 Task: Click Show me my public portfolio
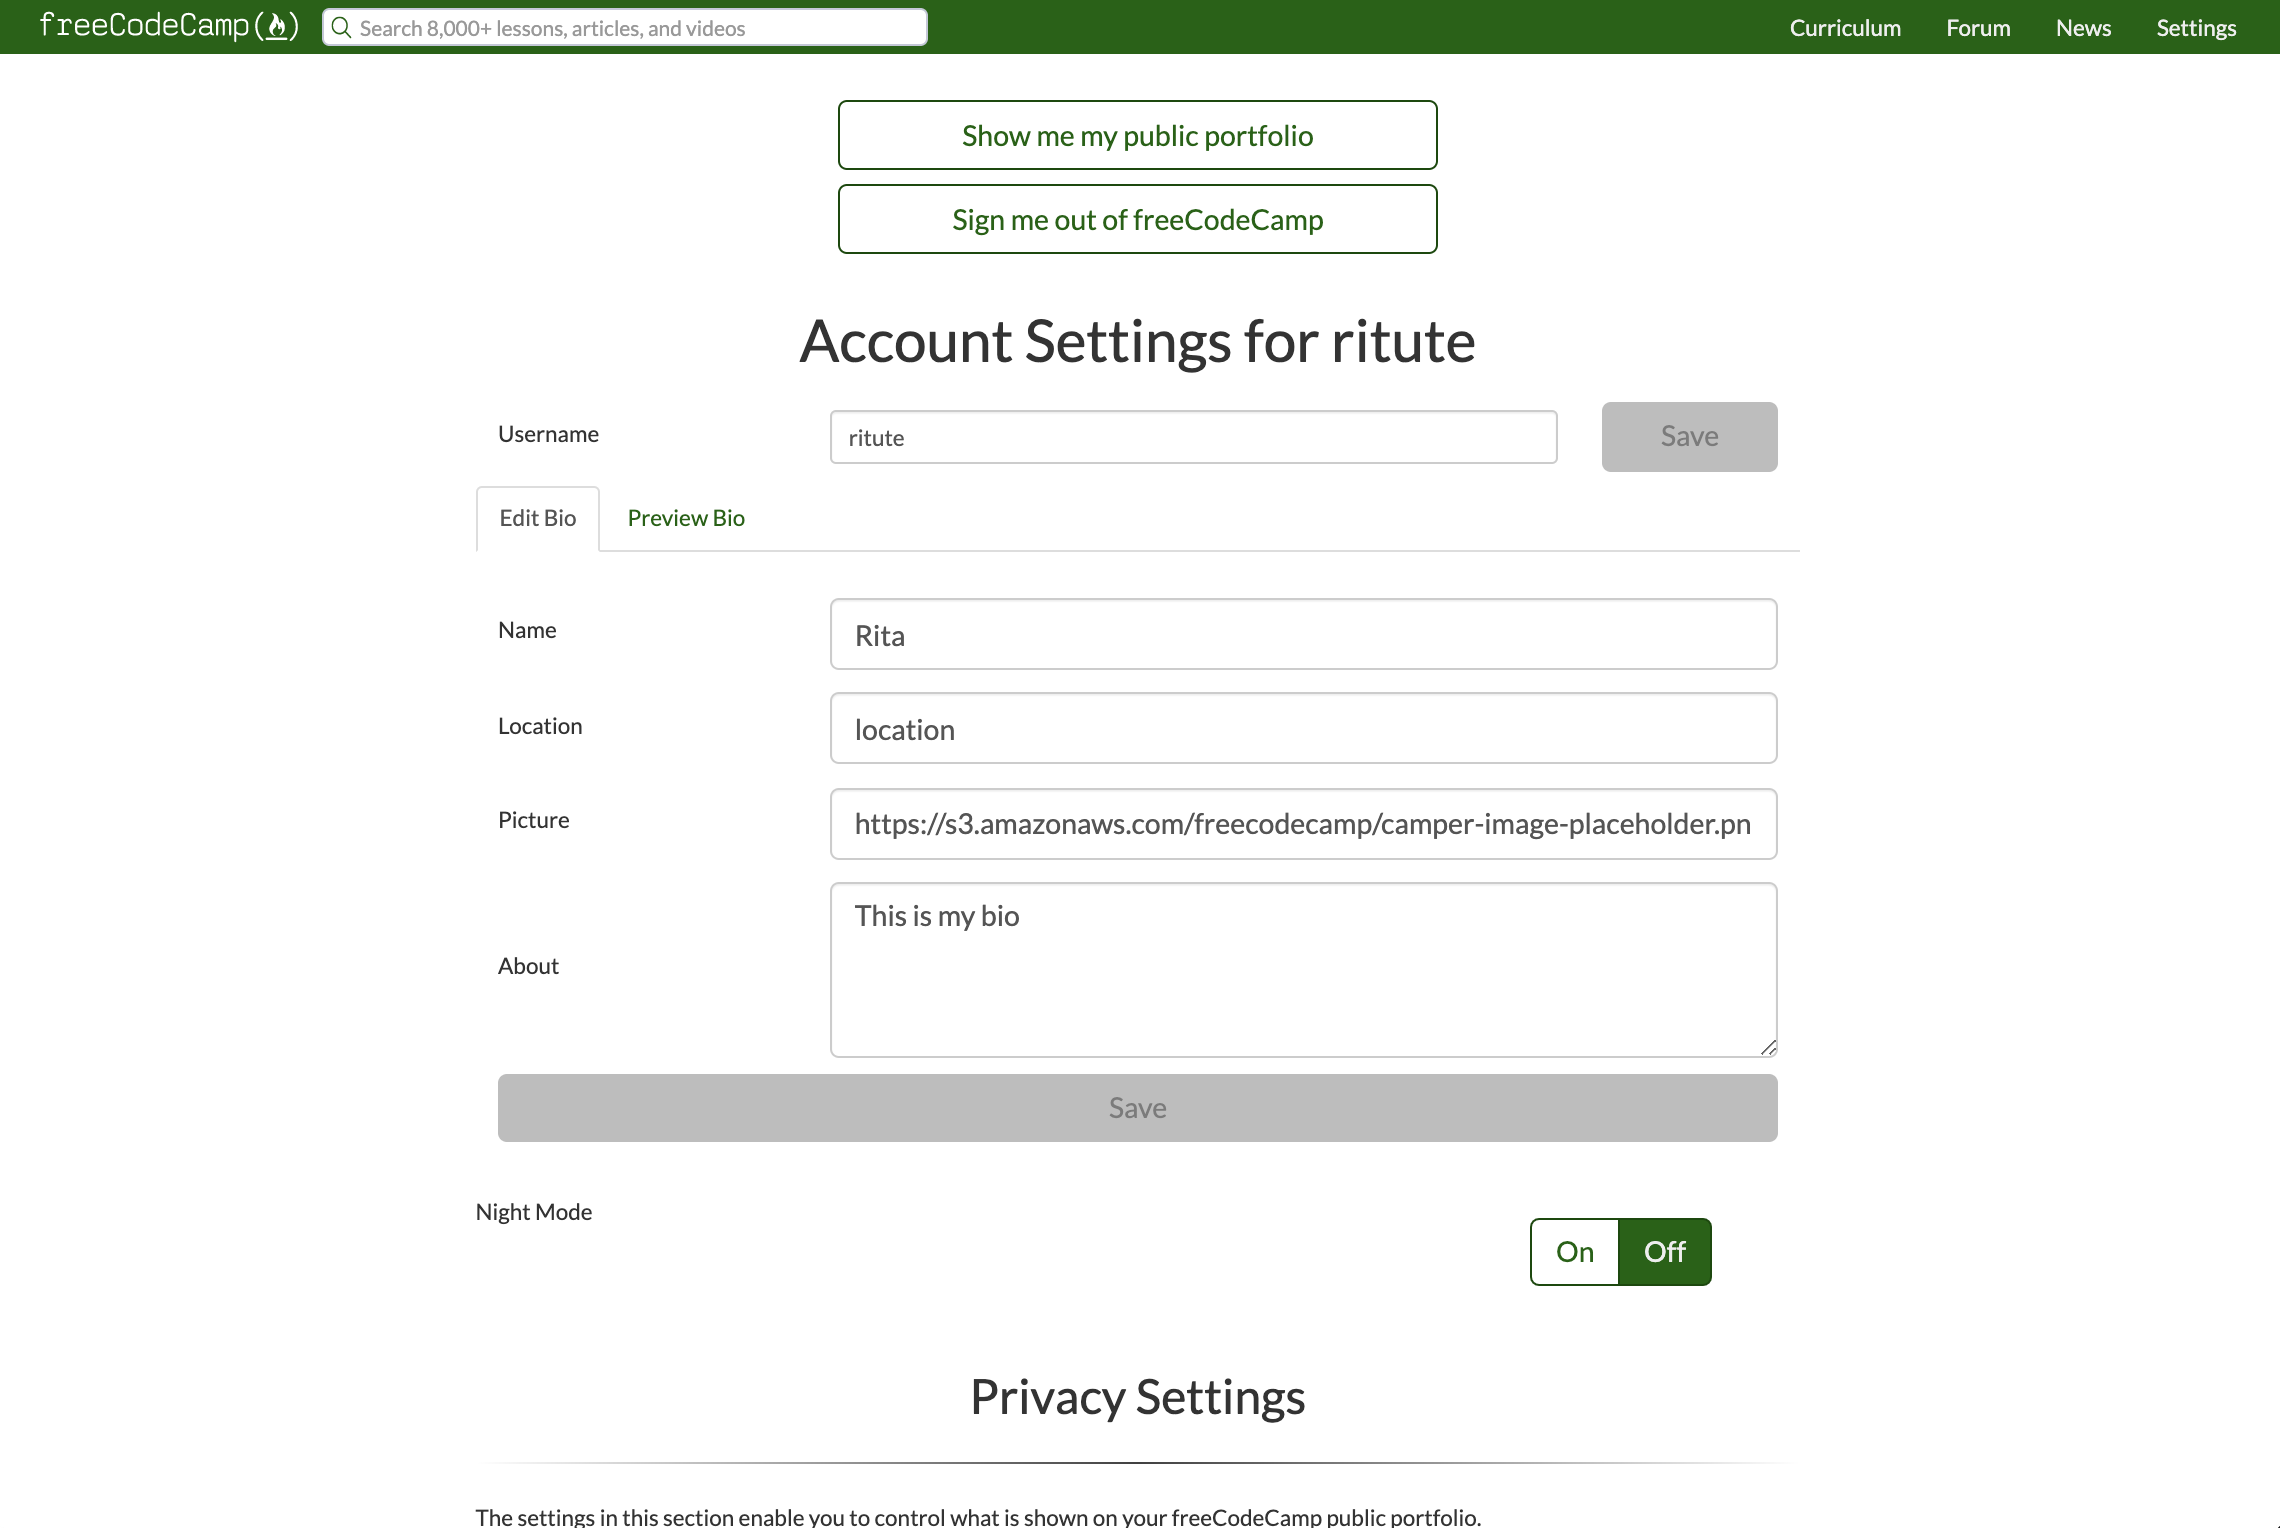[x=1137, y=135]
